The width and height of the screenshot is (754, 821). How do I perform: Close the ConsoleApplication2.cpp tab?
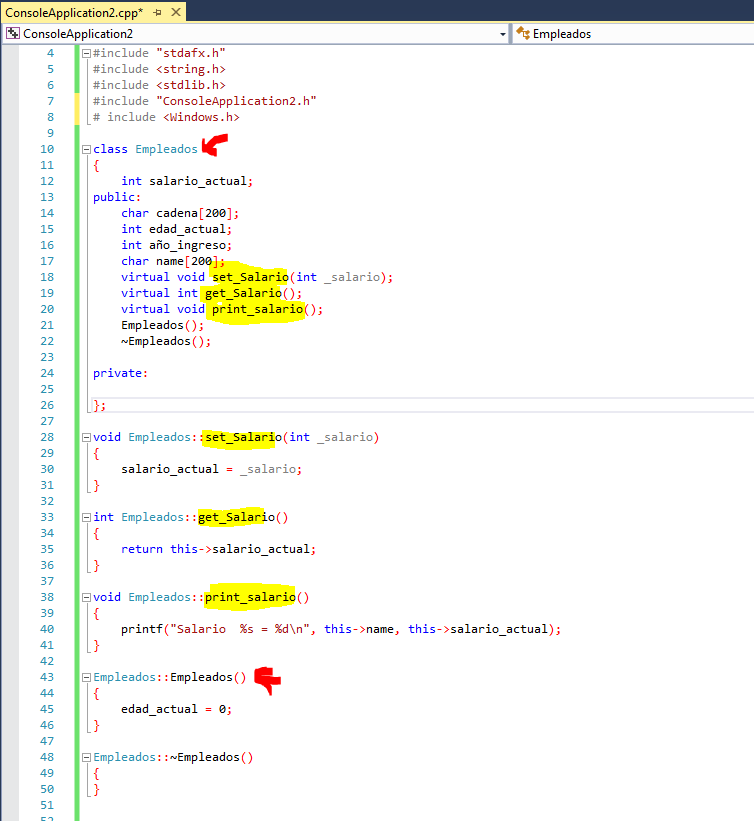pos(174,13)
